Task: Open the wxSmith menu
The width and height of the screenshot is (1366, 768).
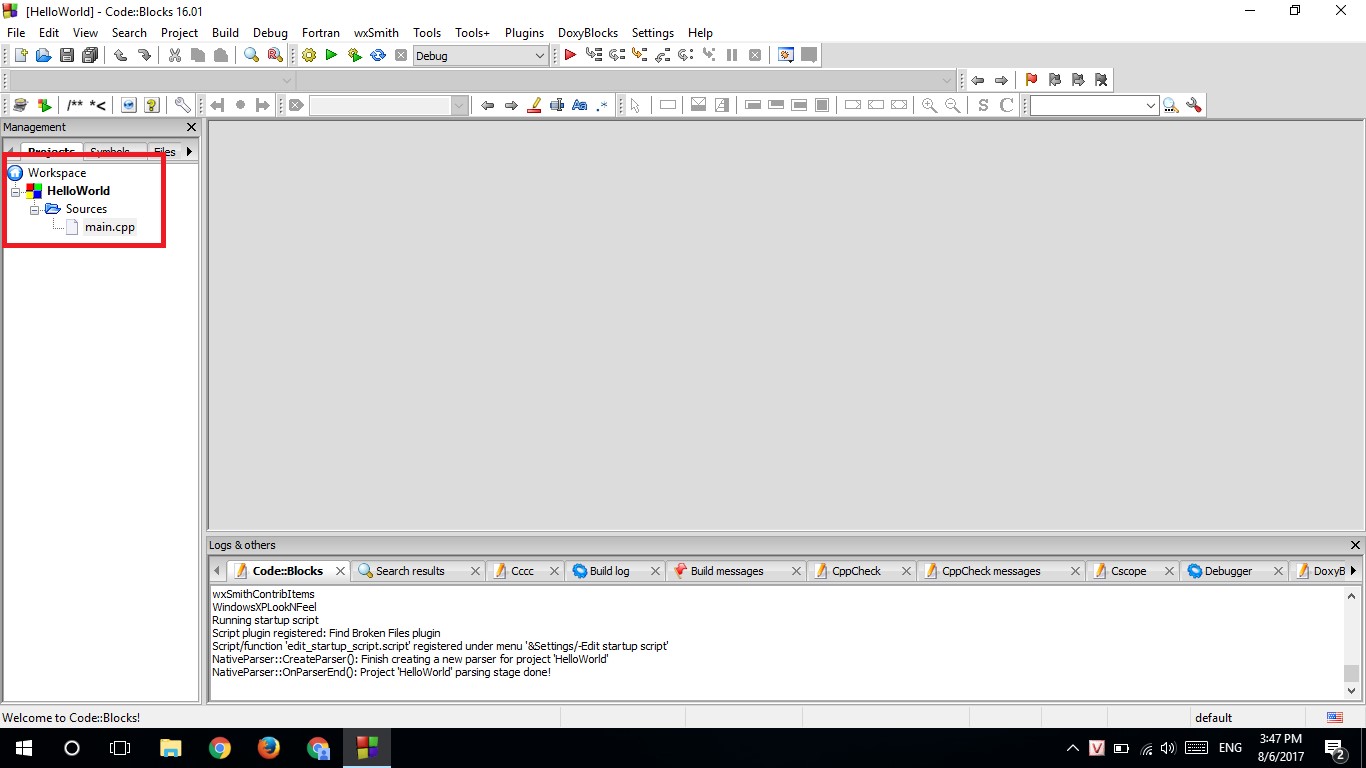Action: 376,33
